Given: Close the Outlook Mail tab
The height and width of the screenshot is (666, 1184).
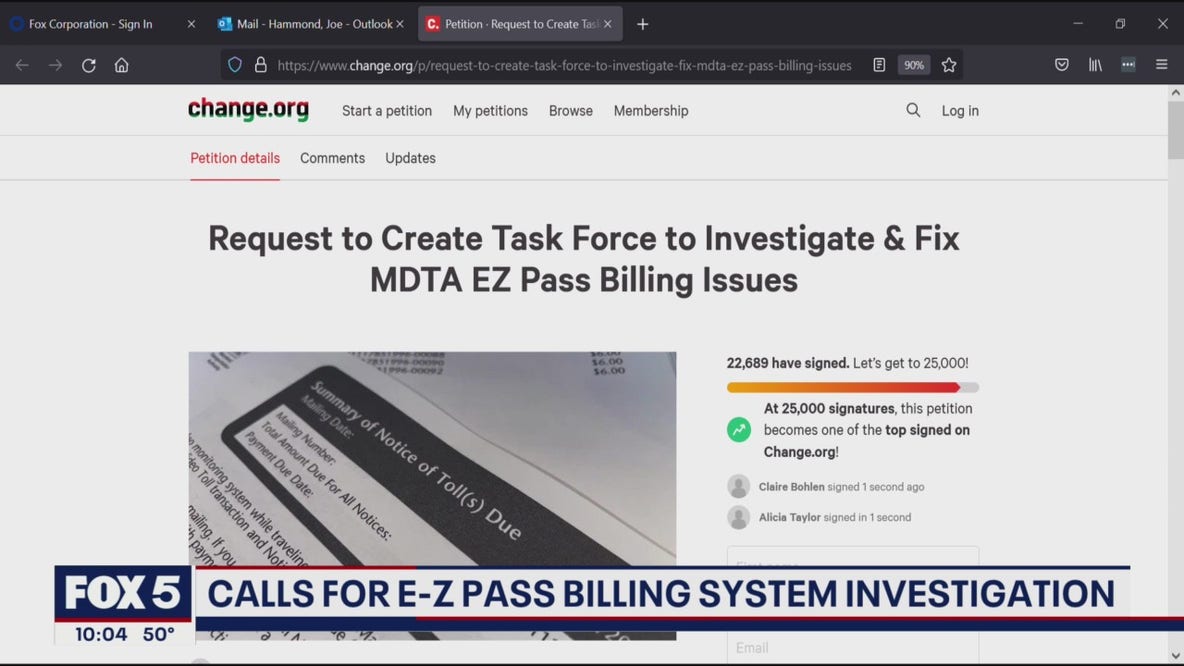Looking at the screenshot, I should (x=400, y=24).
